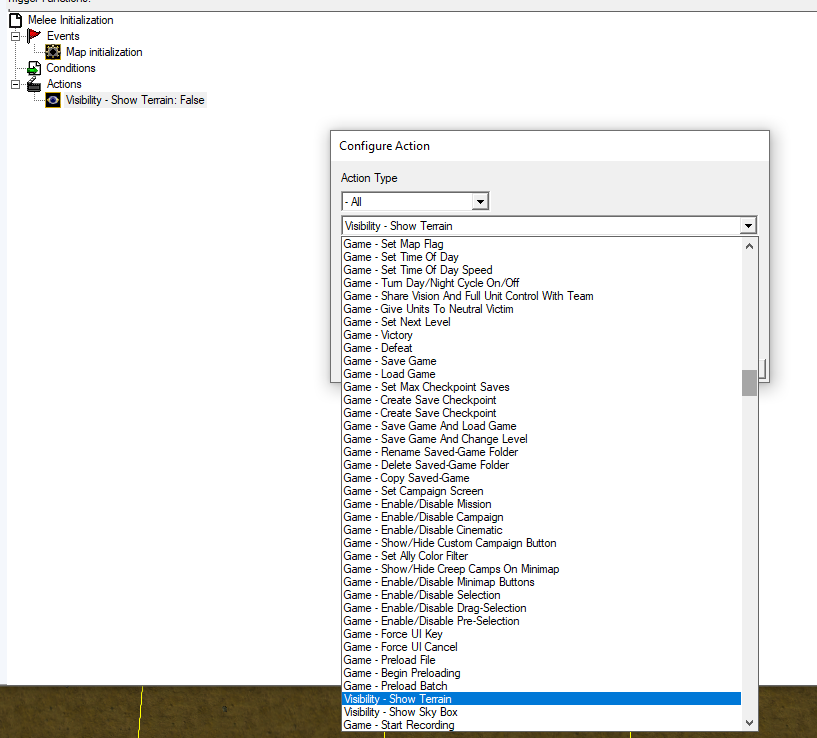Select the Melee Initialization tree row
The height and width of the screenshot is (738, 817).
(x=70, y=20)
